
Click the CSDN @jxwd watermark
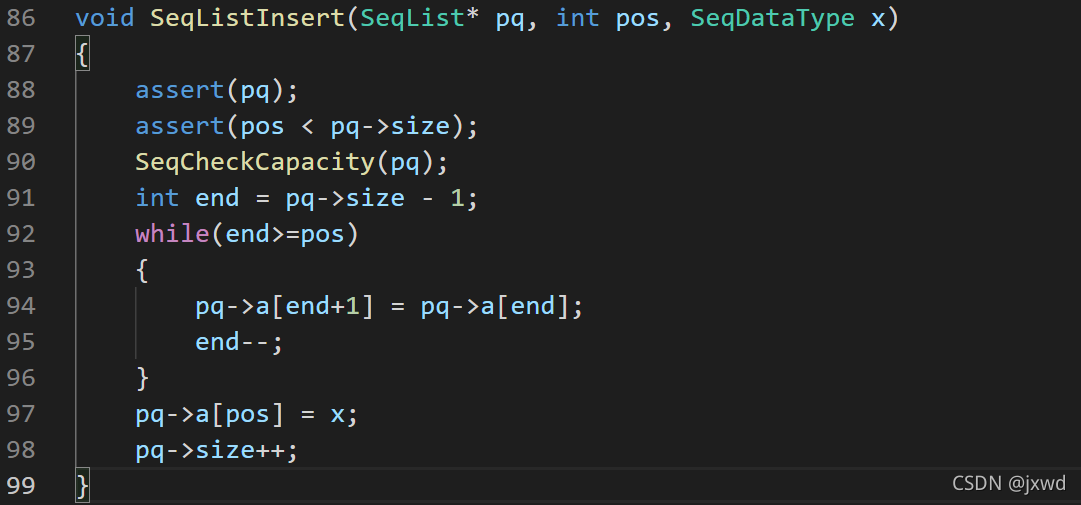[x=1009, y=484]
